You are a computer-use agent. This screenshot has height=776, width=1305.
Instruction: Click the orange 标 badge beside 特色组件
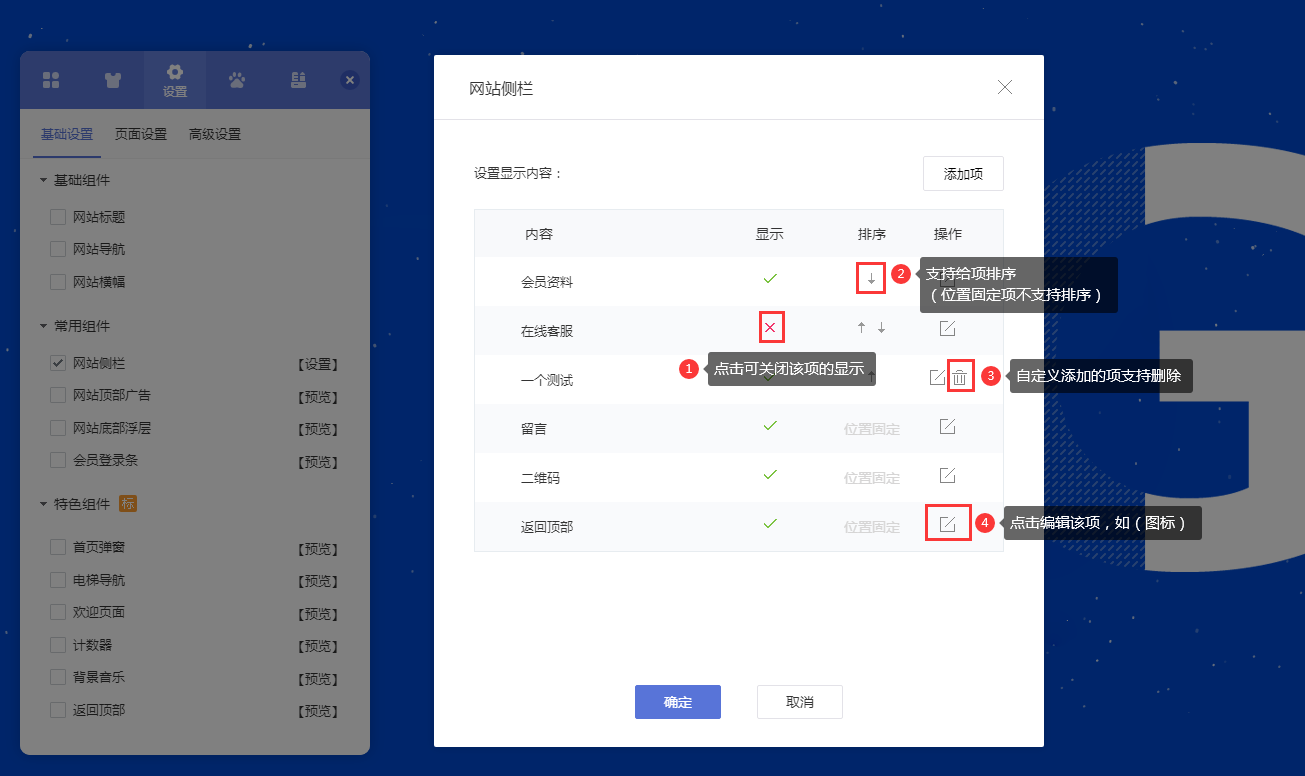pyautogui.click(x=127, y=503)
